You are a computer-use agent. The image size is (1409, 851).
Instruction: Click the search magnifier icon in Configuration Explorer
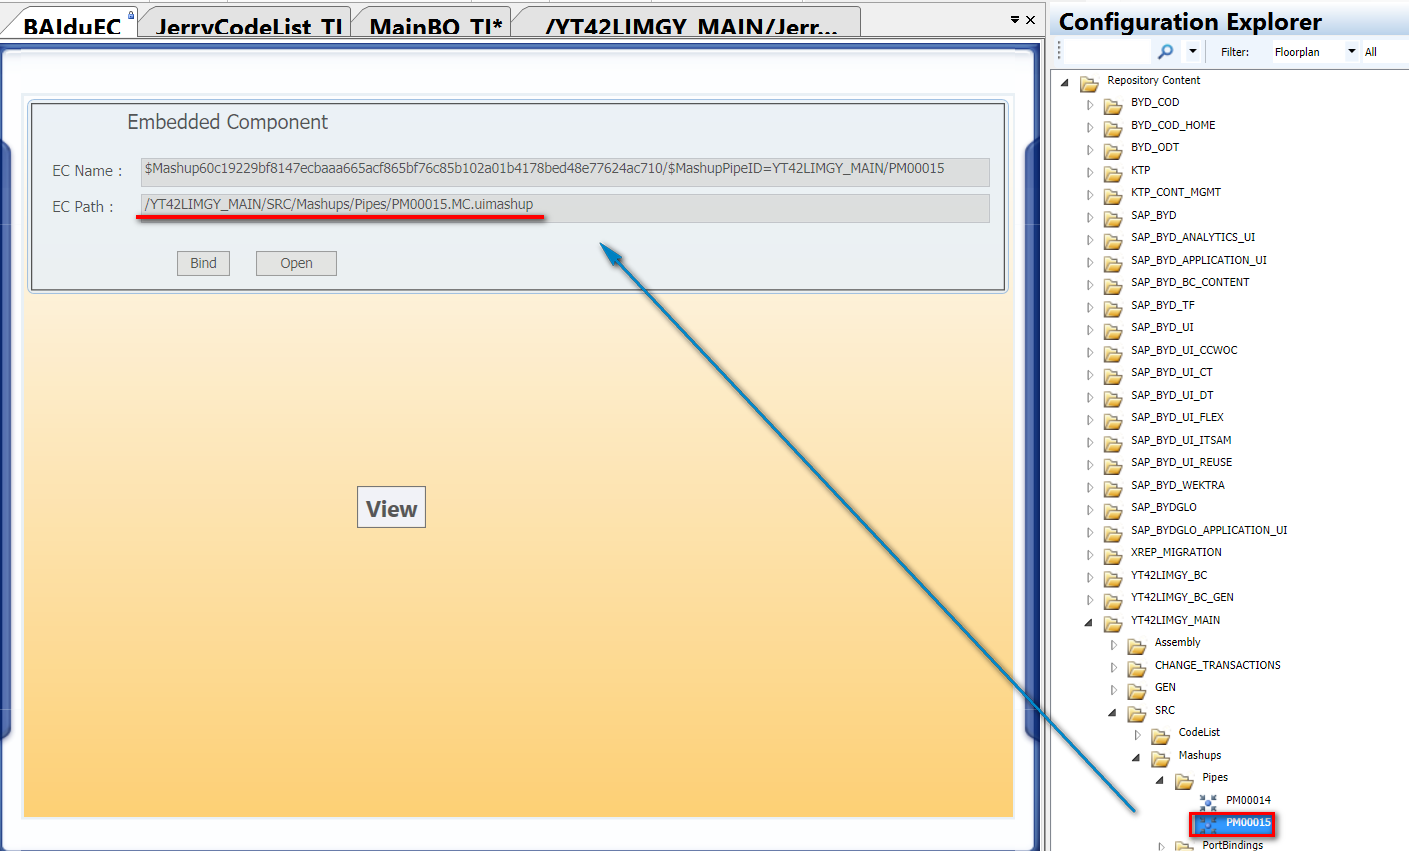1165,51
